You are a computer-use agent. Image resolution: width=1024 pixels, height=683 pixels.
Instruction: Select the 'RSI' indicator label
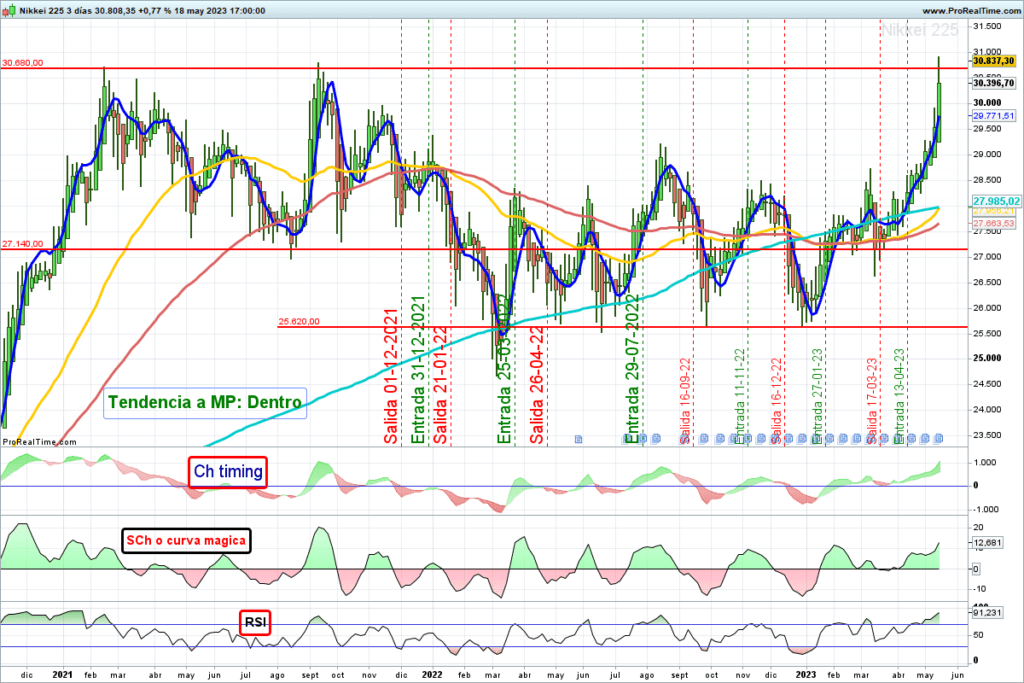pyautogui.click(x=255, y=622)
